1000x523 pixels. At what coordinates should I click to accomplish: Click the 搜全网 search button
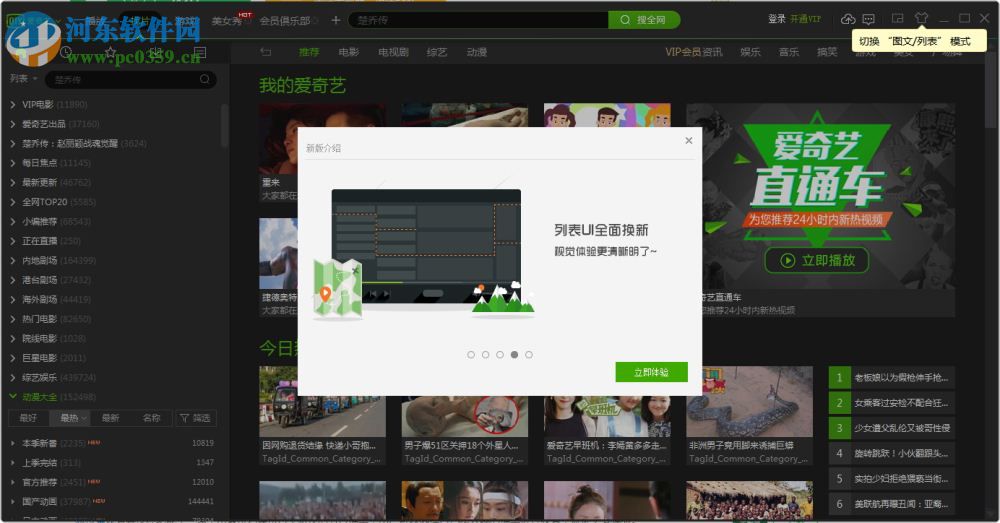pos(644,20)
